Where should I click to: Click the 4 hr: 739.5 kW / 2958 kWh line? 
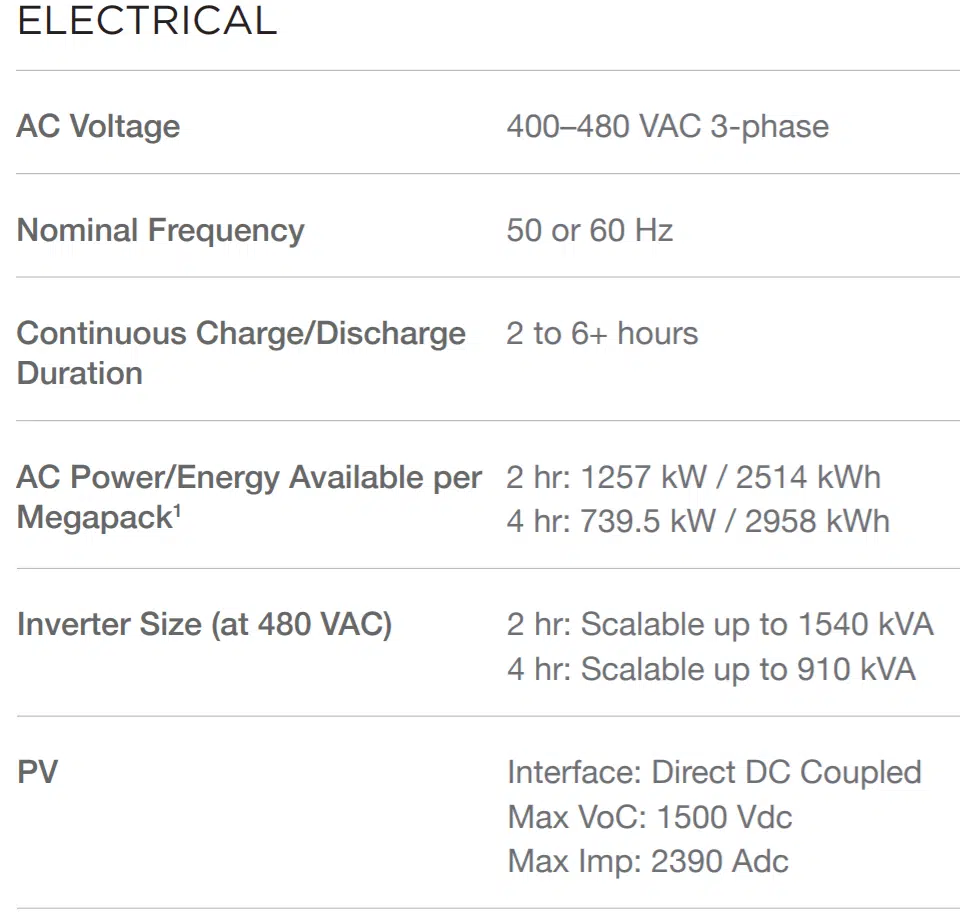click(697, 521)
